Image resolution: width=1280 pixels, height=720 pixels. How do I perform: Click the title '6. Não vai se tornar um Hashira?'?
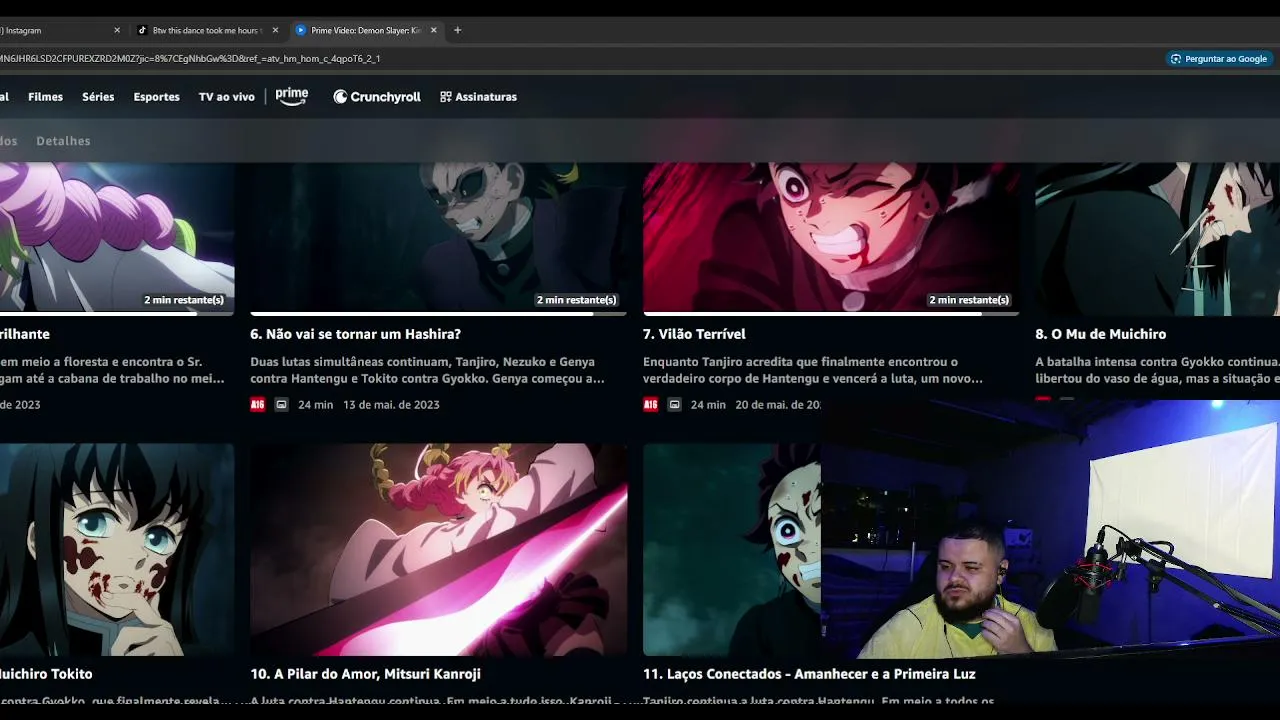pyautogui.click(x=355, y=334)
